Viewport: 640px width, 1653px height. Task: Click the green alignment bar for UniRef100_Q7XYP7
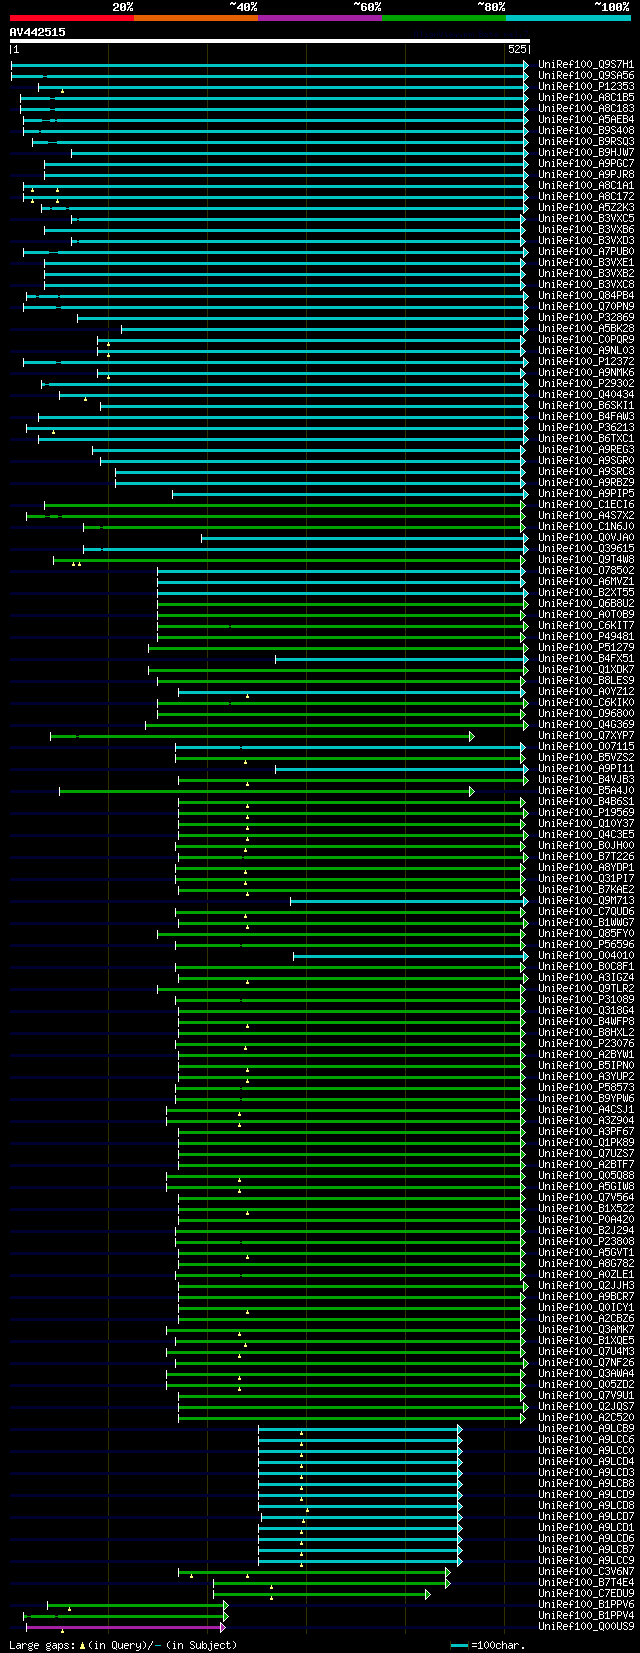pyautogui.click(x=262, y=736)
